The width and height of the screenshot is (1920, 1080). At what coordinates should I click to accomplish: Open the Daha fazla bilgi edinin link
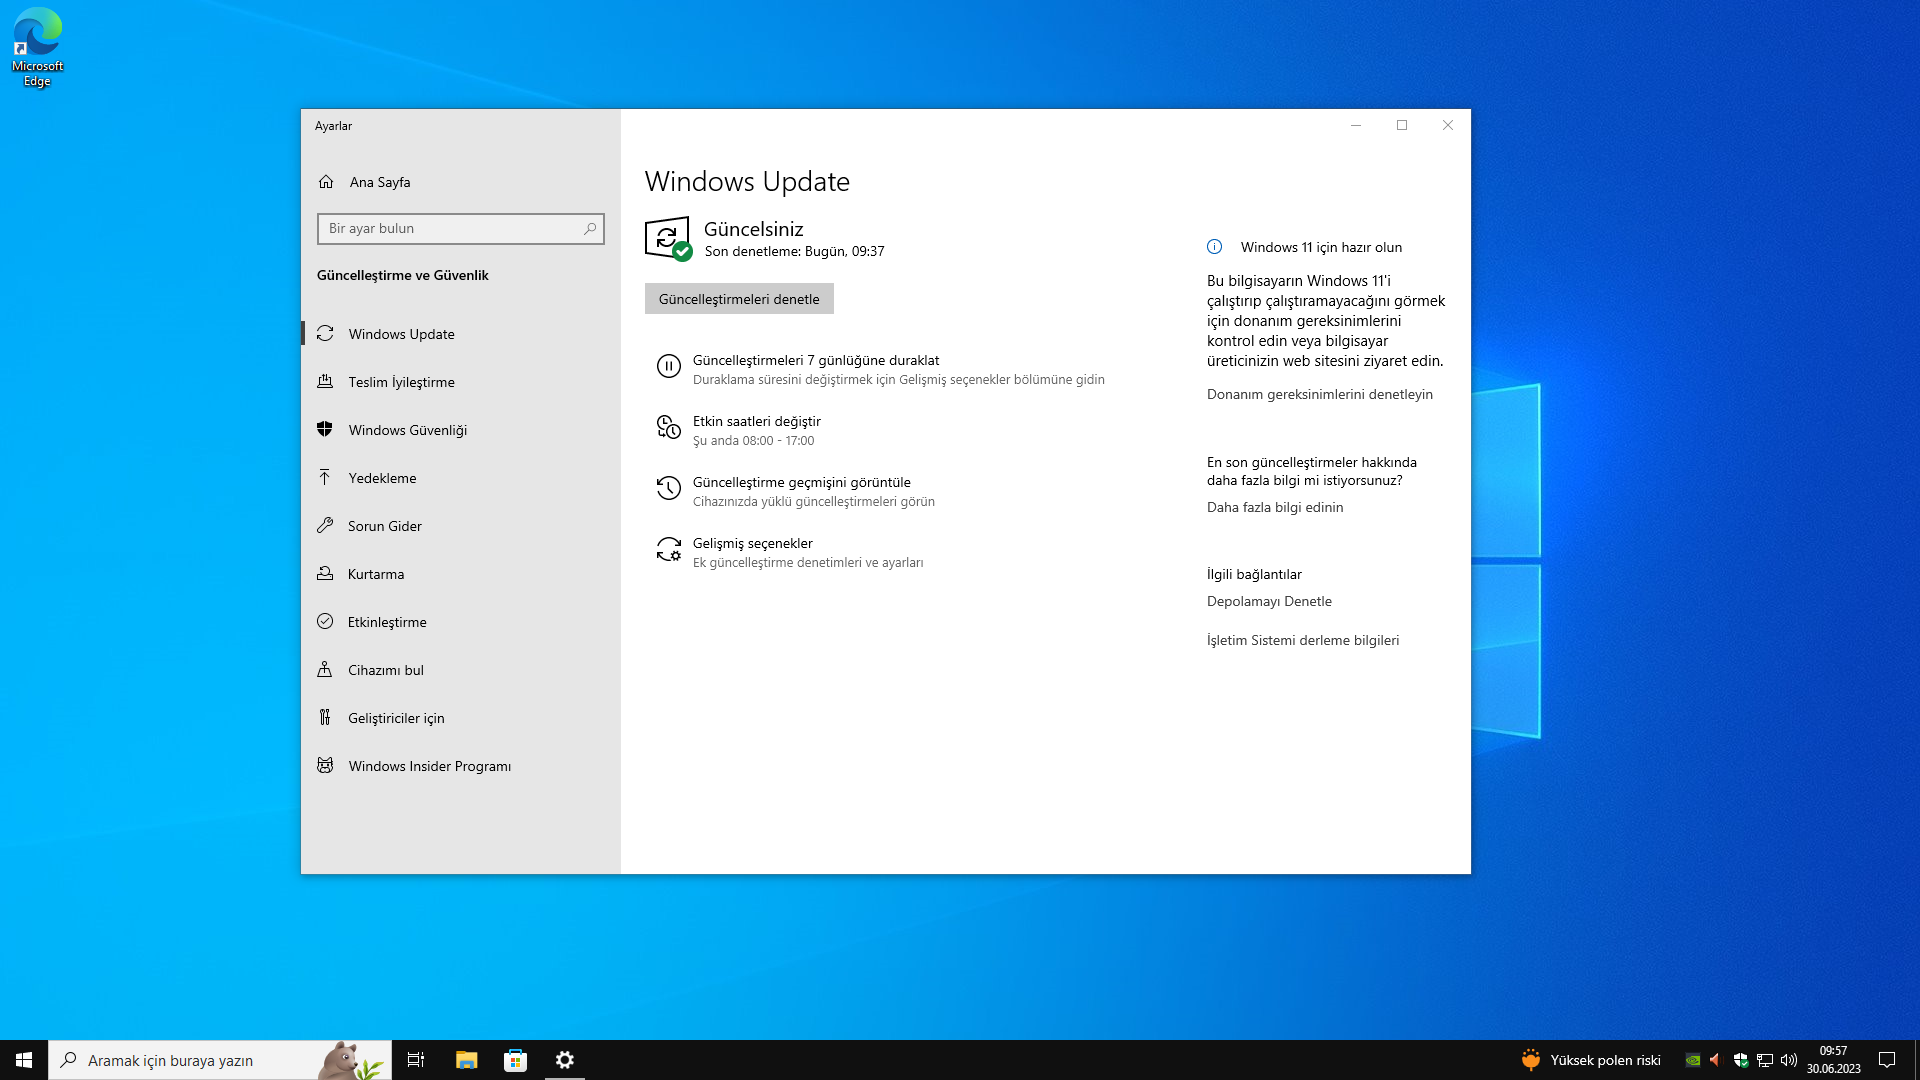(1274, 507)
